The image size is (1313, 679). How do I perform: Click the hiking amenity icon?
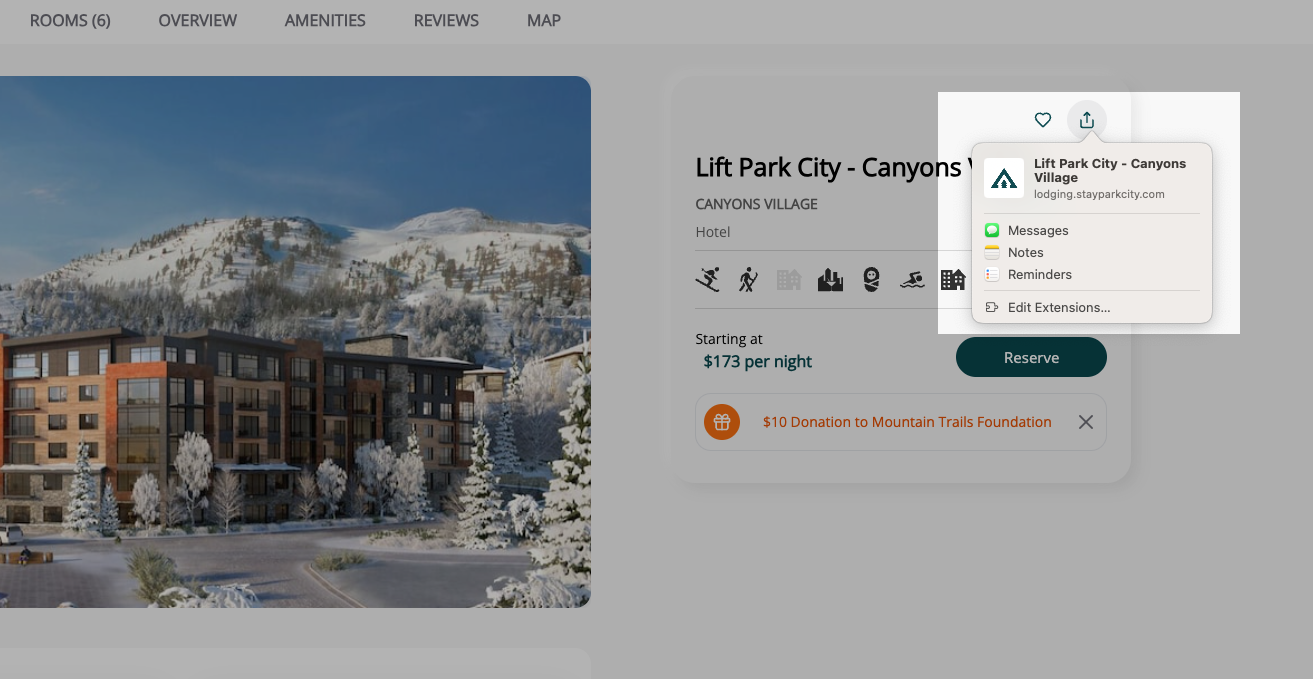[748, 279]
